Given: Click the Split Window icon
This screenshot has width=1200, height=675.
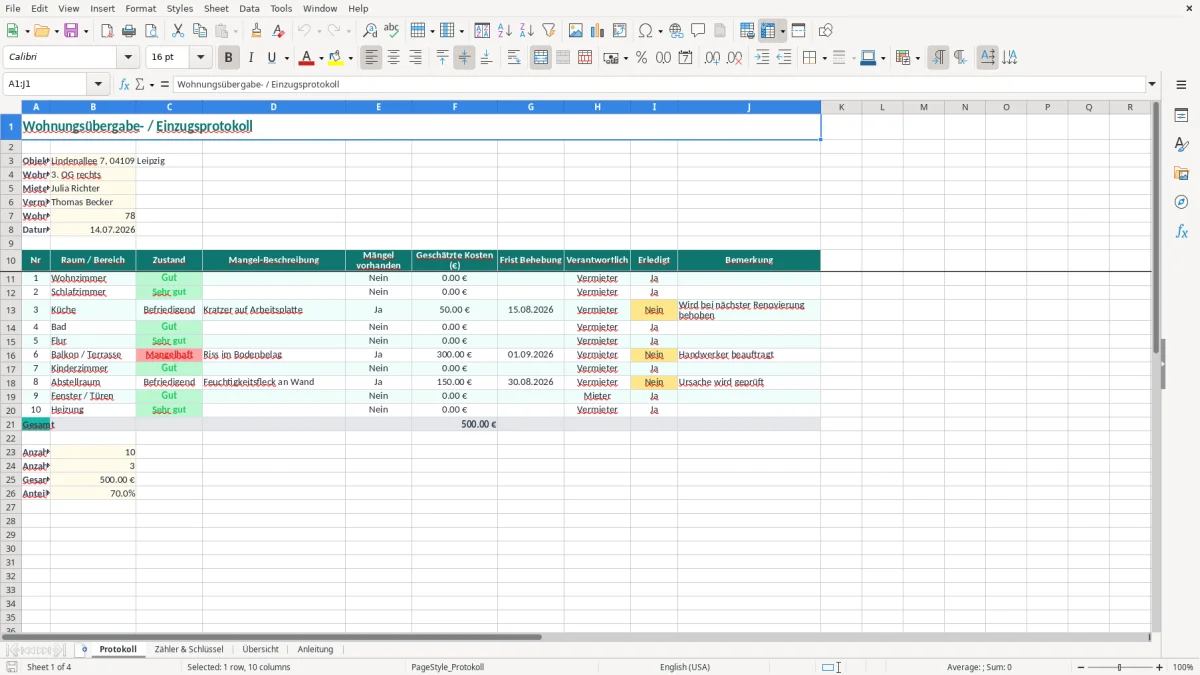Looking at the screenshot, I should click(x=798, y=31).
